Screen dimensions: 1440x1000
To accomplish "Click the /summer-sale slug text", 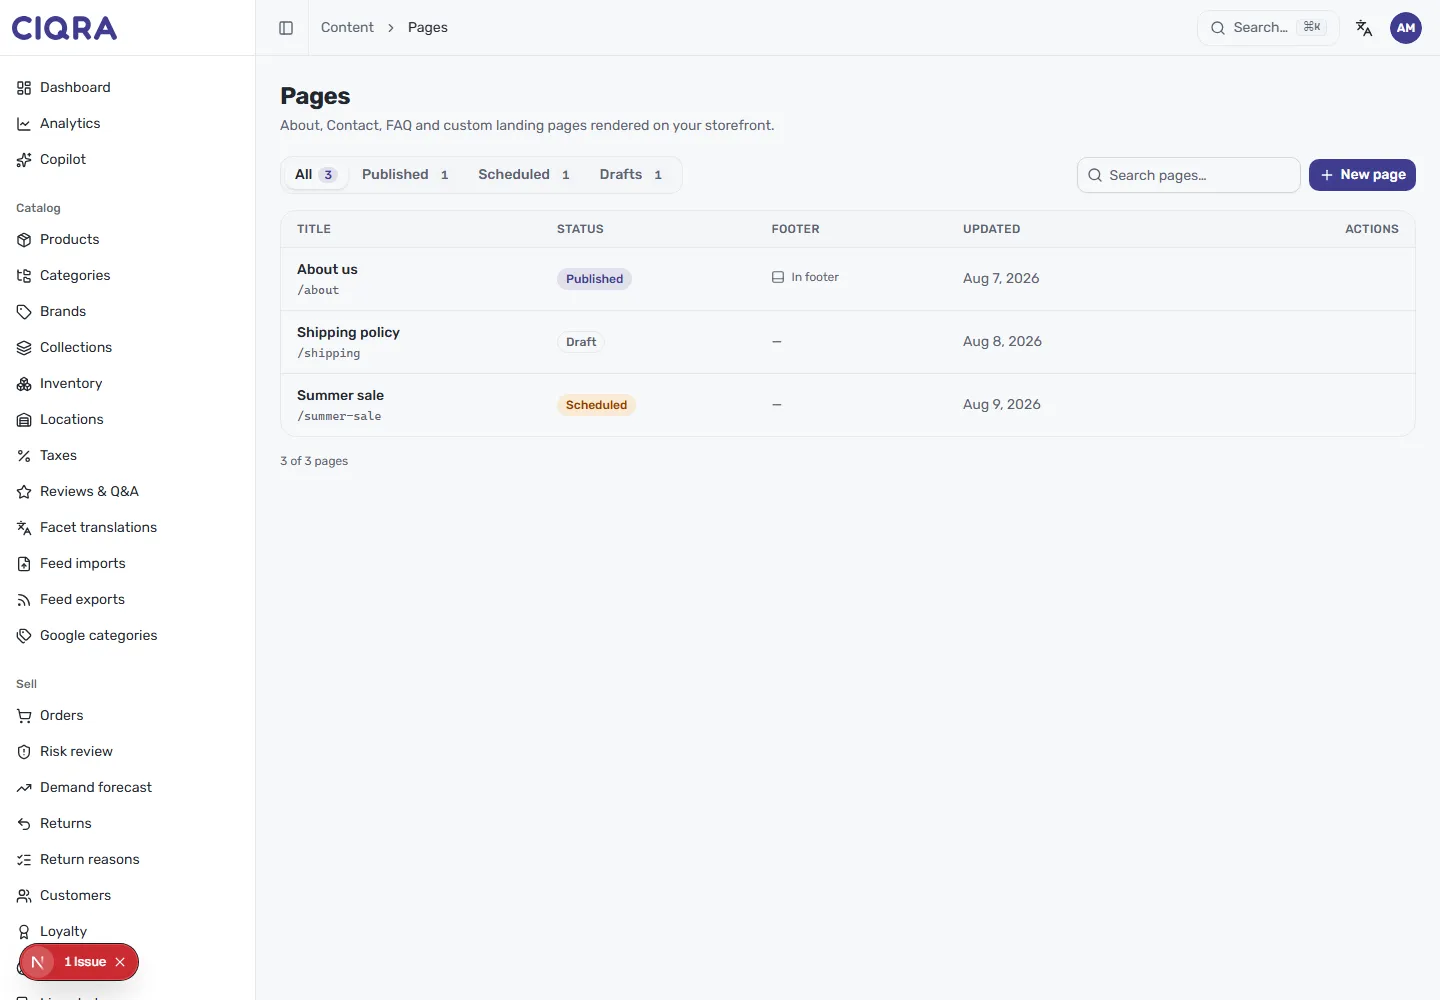I will (339, 416).
